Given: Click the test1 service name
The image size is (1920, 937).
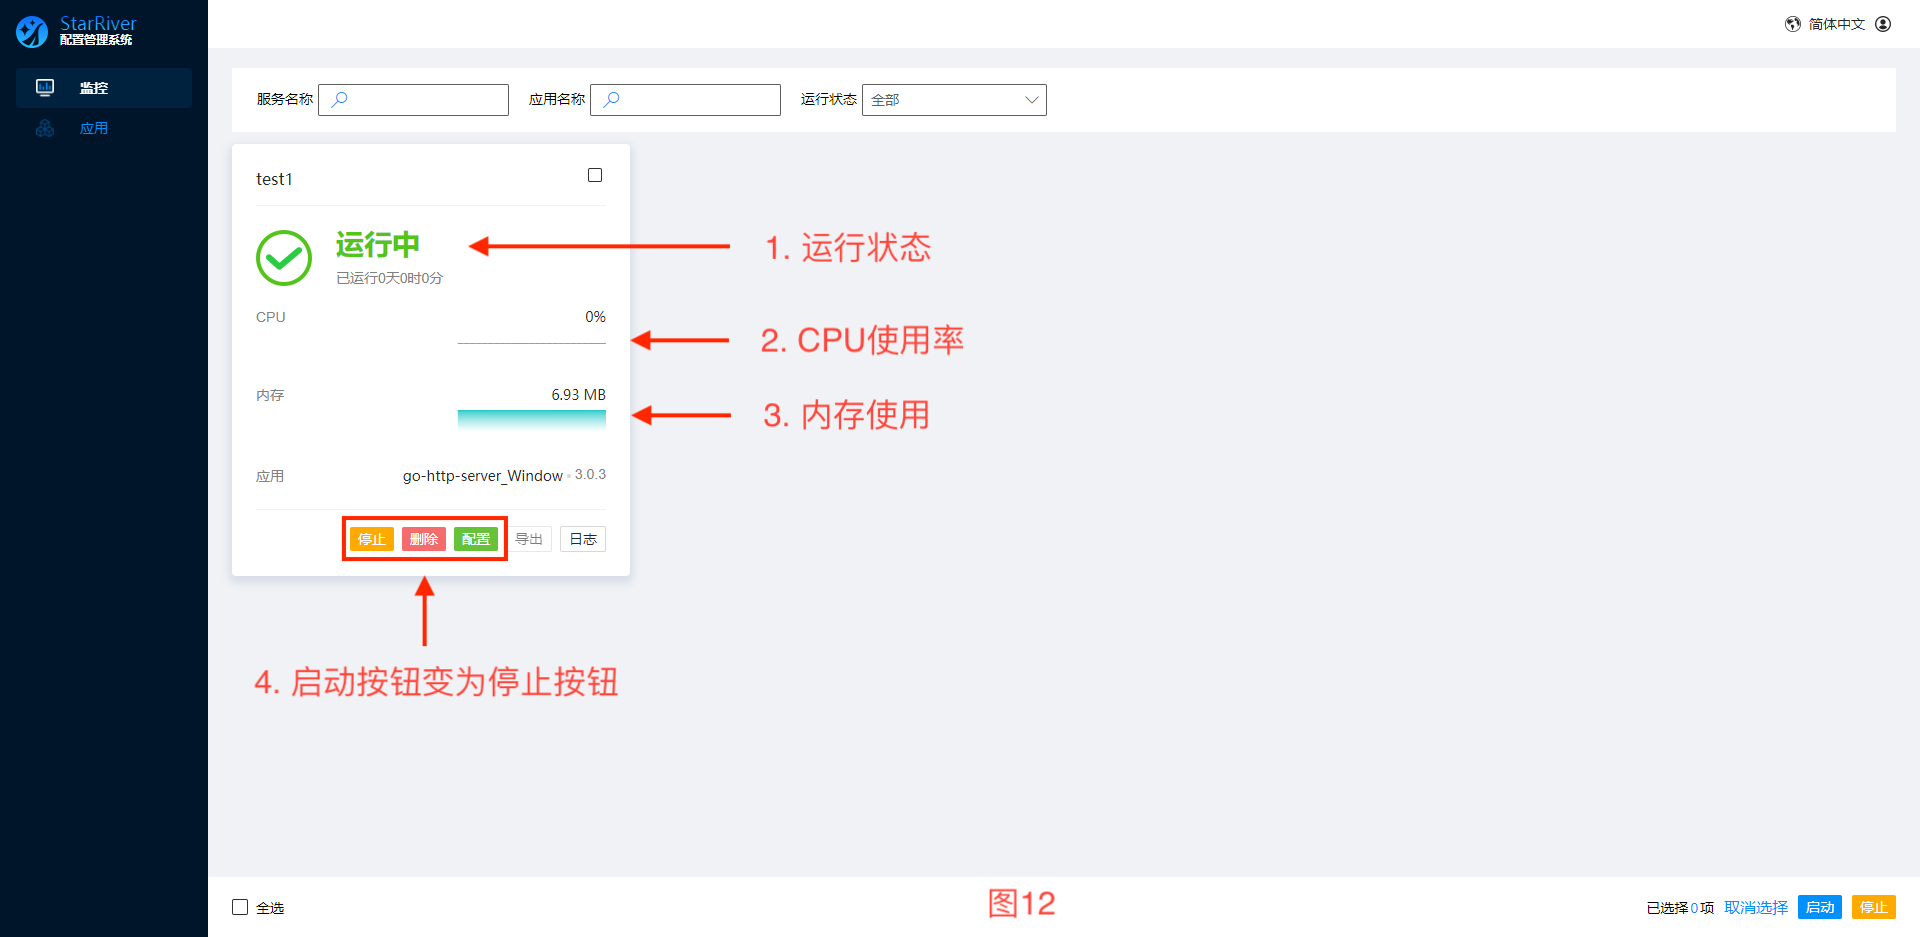Looking at the screenshot, I should [x=274, y=179].
